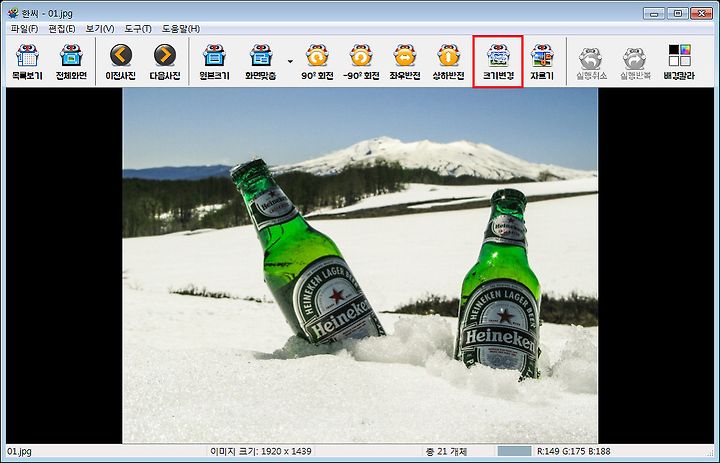This screenshot has width=720, height=463.
Task: Flip image with 좌우반전
Action: click(x=405, y=62)
